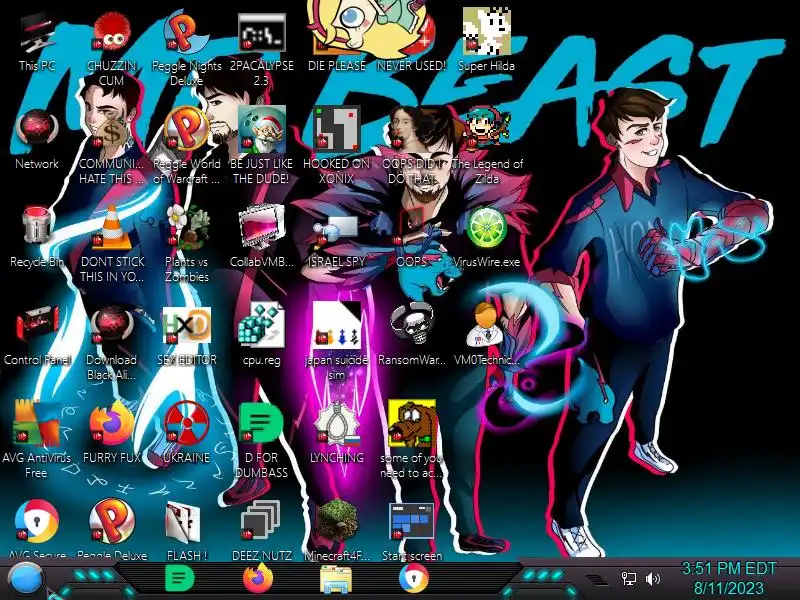Viewport: 800px width, 600px height.
Task: Open AVG Secure Browser from taskbar
Action: click(413, 579)
